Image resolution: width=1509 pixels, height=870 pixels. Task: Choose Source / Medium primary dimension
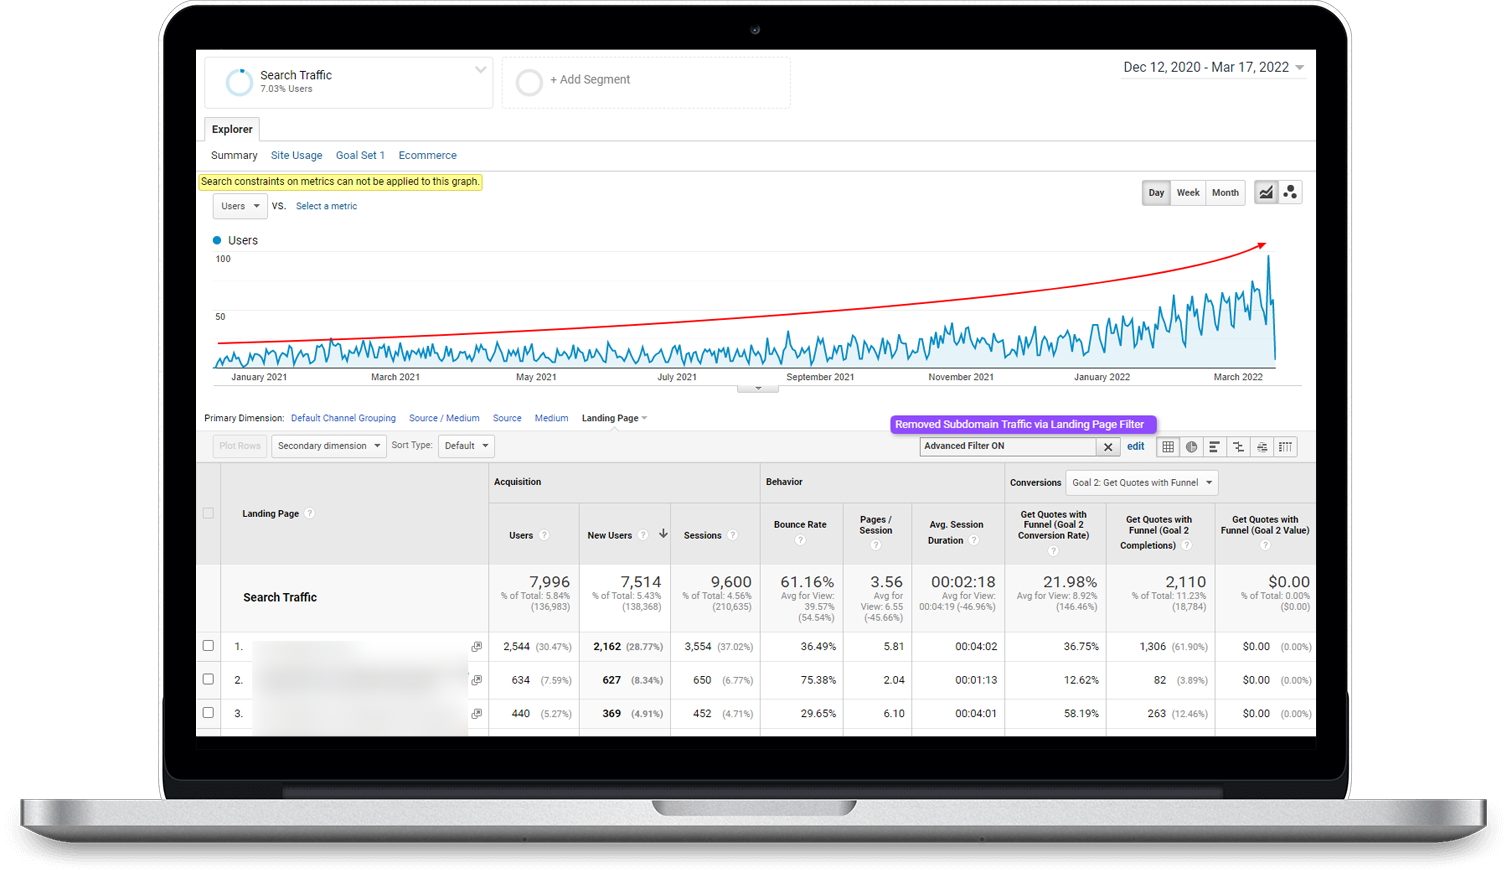pos(444,418)
